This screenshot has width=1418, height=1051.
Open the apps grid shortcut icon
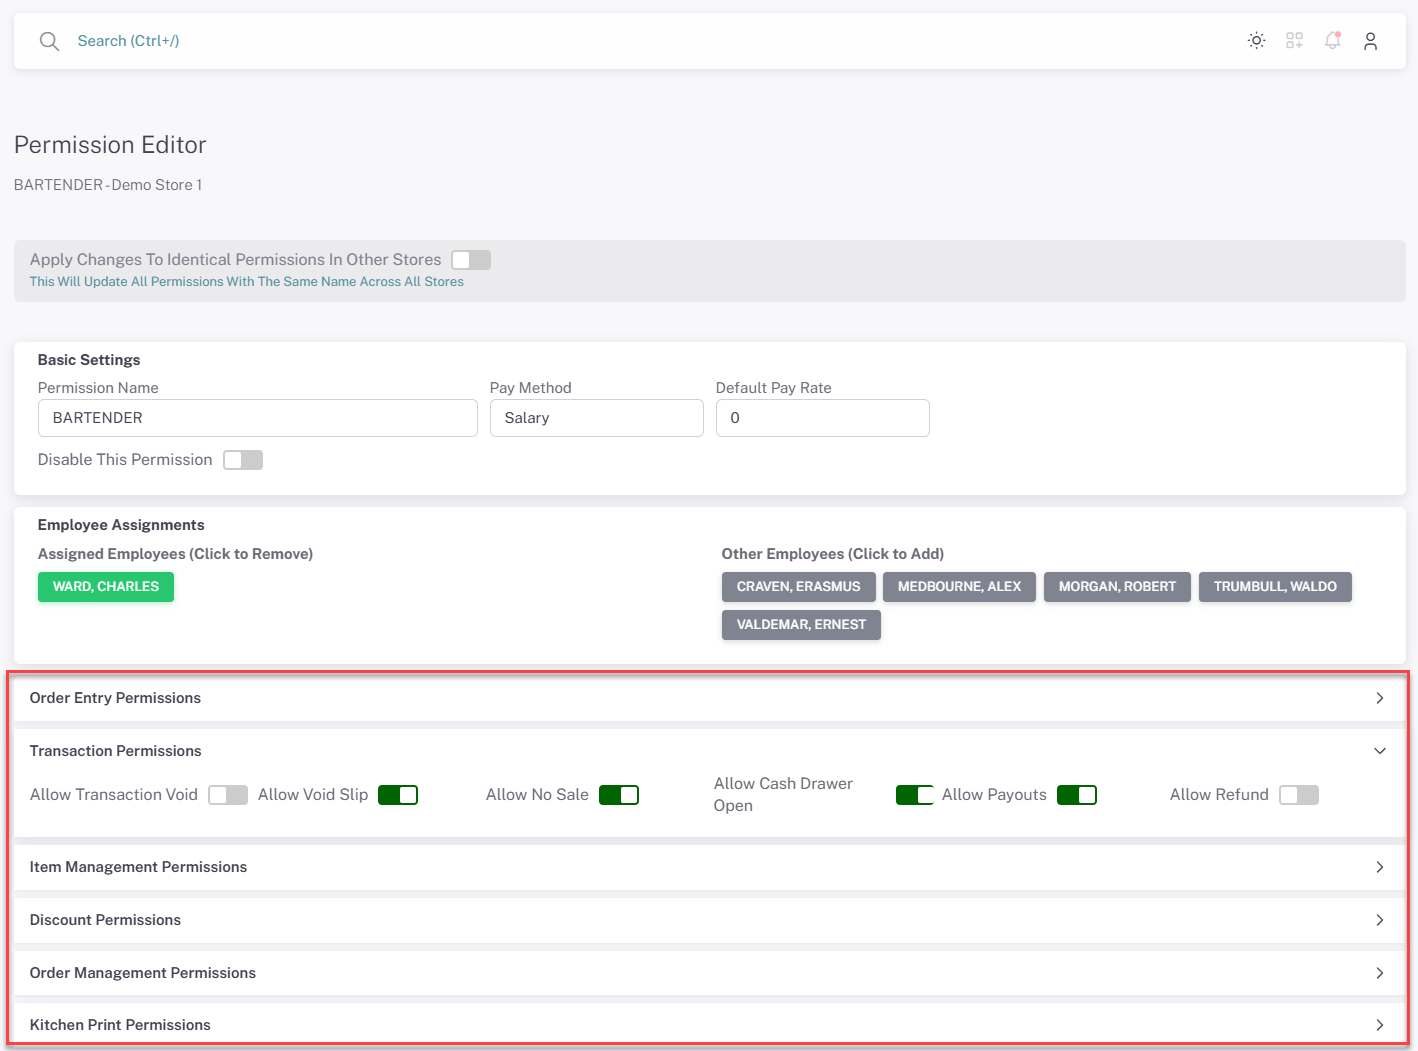pyautogui.click(x=1294, y=41)
